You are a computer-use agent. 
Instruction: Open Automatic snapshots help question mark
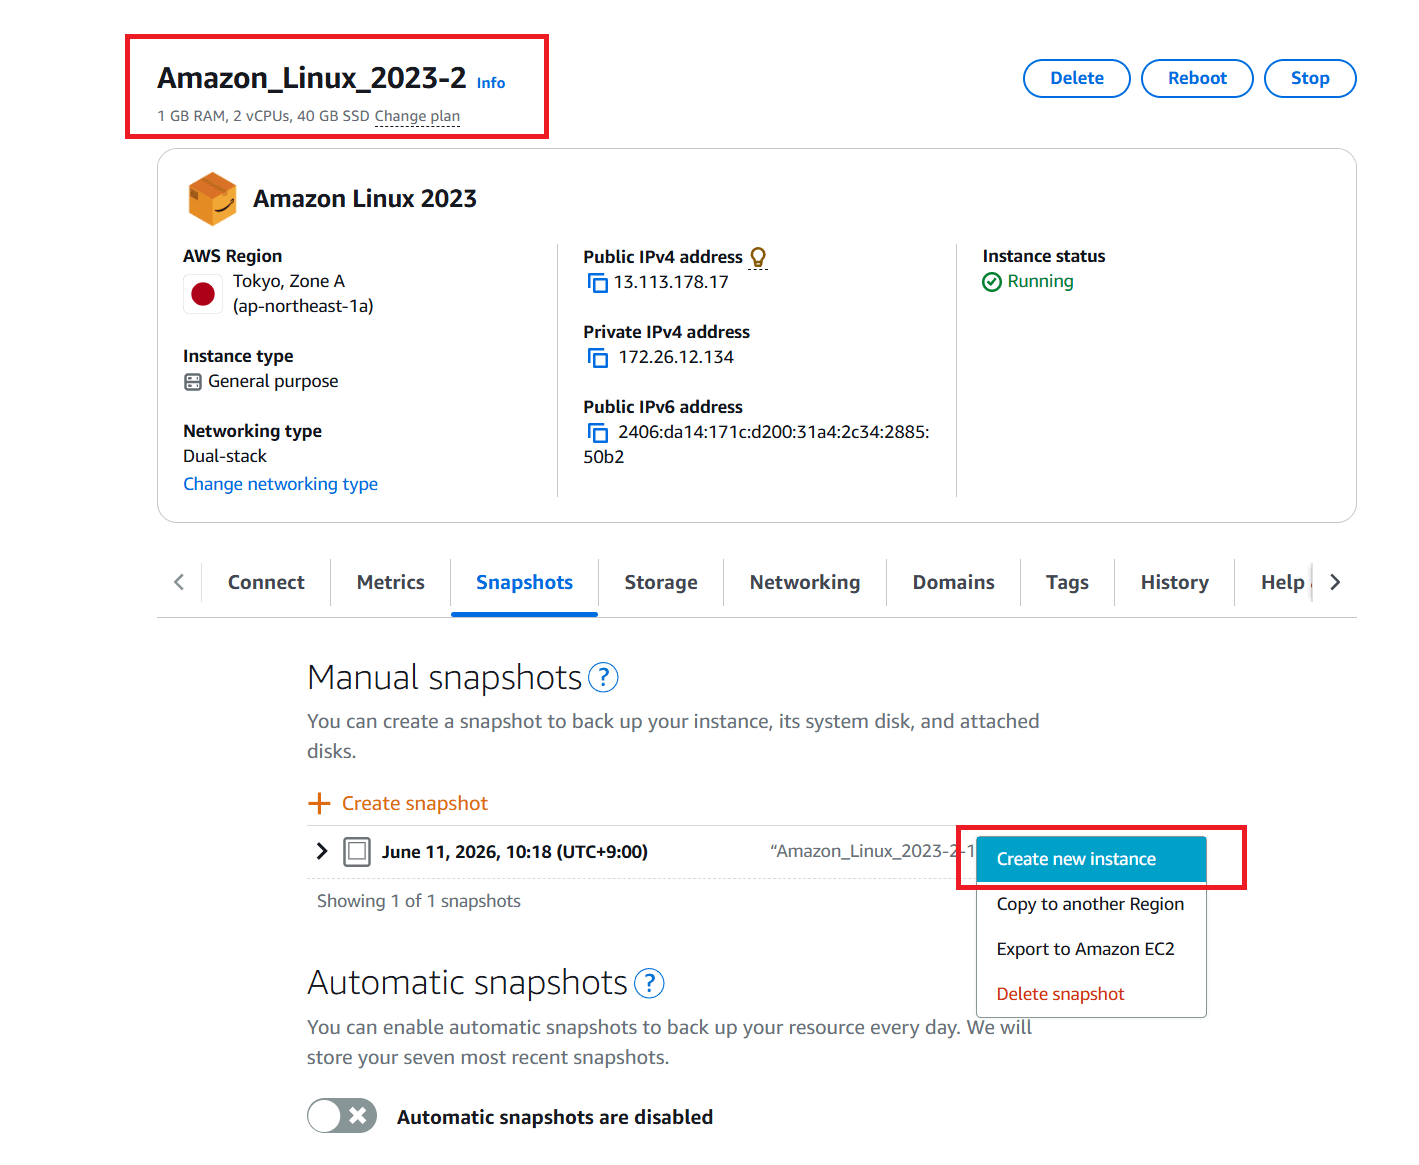[649, 984]
